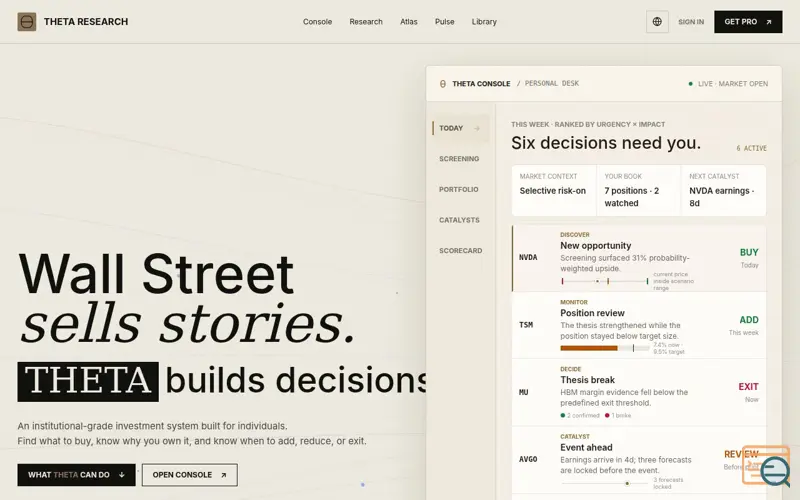Click the DECIDE tag label
Screen dimensions: 800x500
[x=571, y=369]
